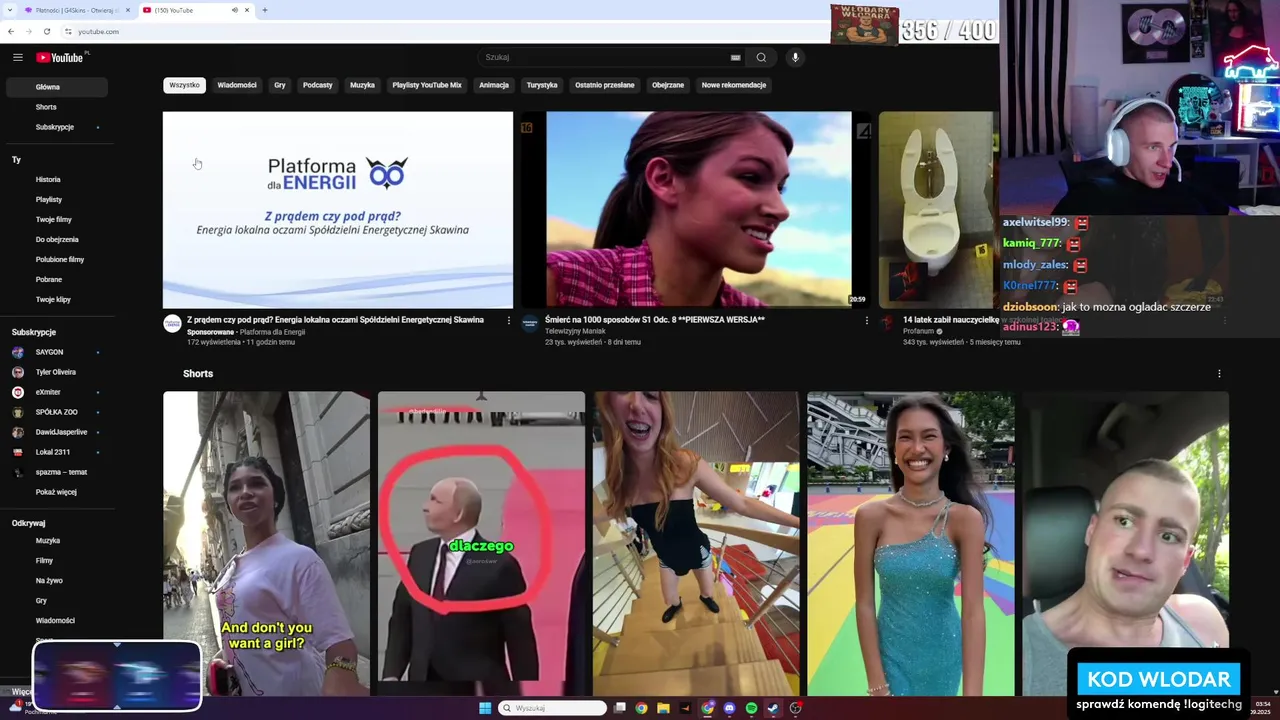The height and width of the screenshot is (720, 1280).
Task: Select the Wszystko filter chip
Action: [x=184, y=85]
